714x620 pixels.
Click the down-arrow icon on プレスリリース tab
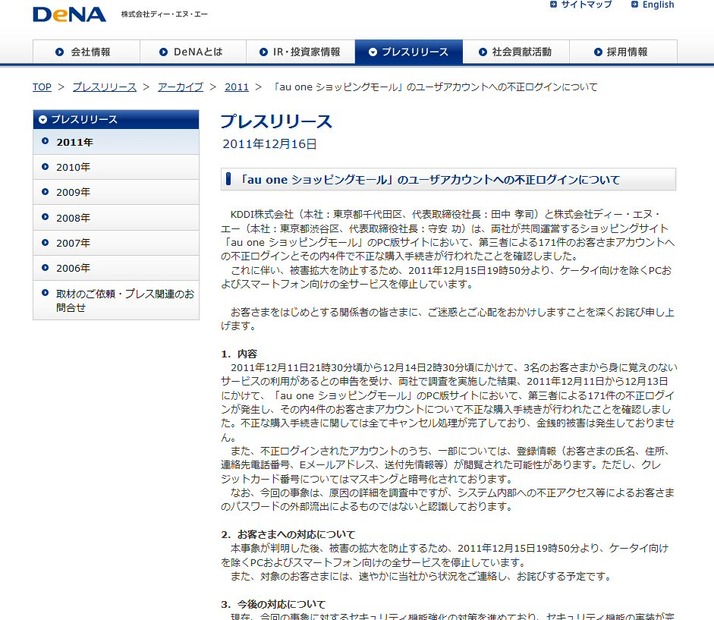(372, 52)
